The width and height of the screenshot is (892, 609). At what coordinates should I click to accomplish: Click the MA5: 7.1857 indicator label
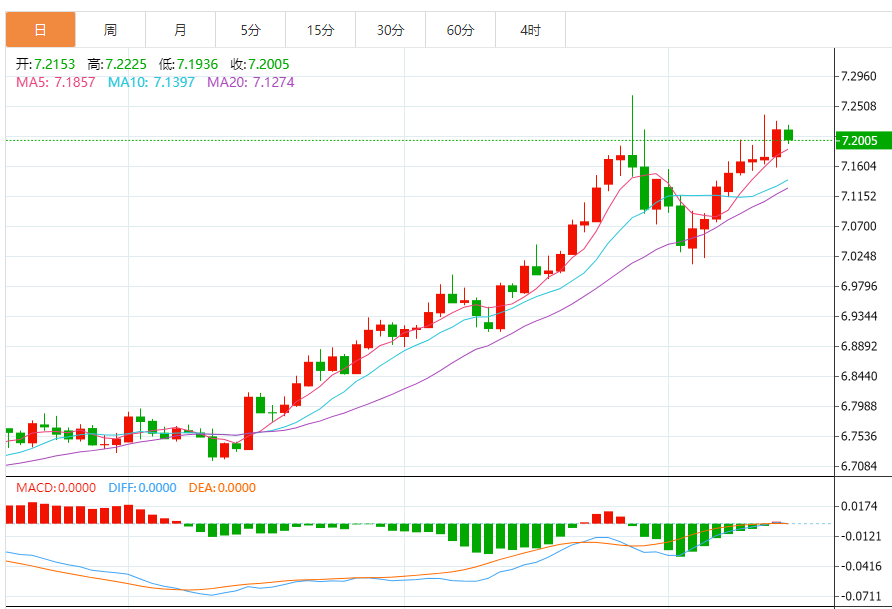(56, 82)
